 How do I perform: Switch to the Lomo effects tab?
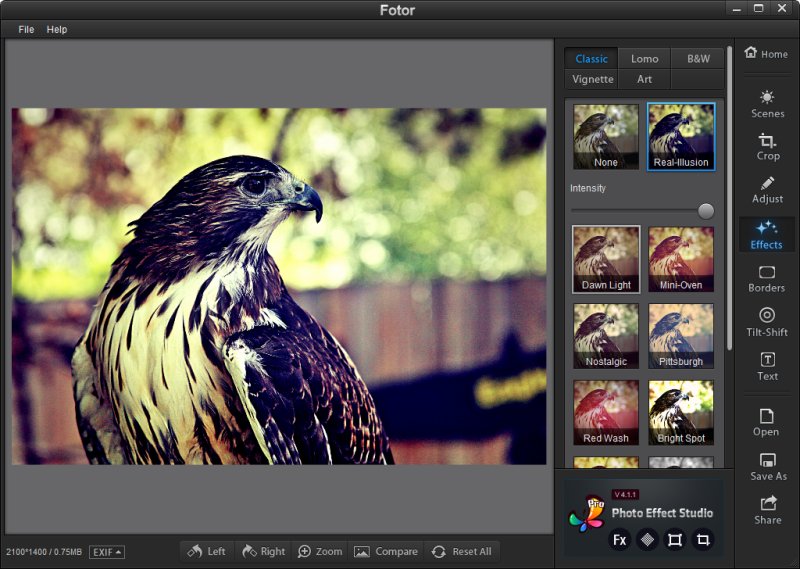pyautogui.click(x=645, y=59)
